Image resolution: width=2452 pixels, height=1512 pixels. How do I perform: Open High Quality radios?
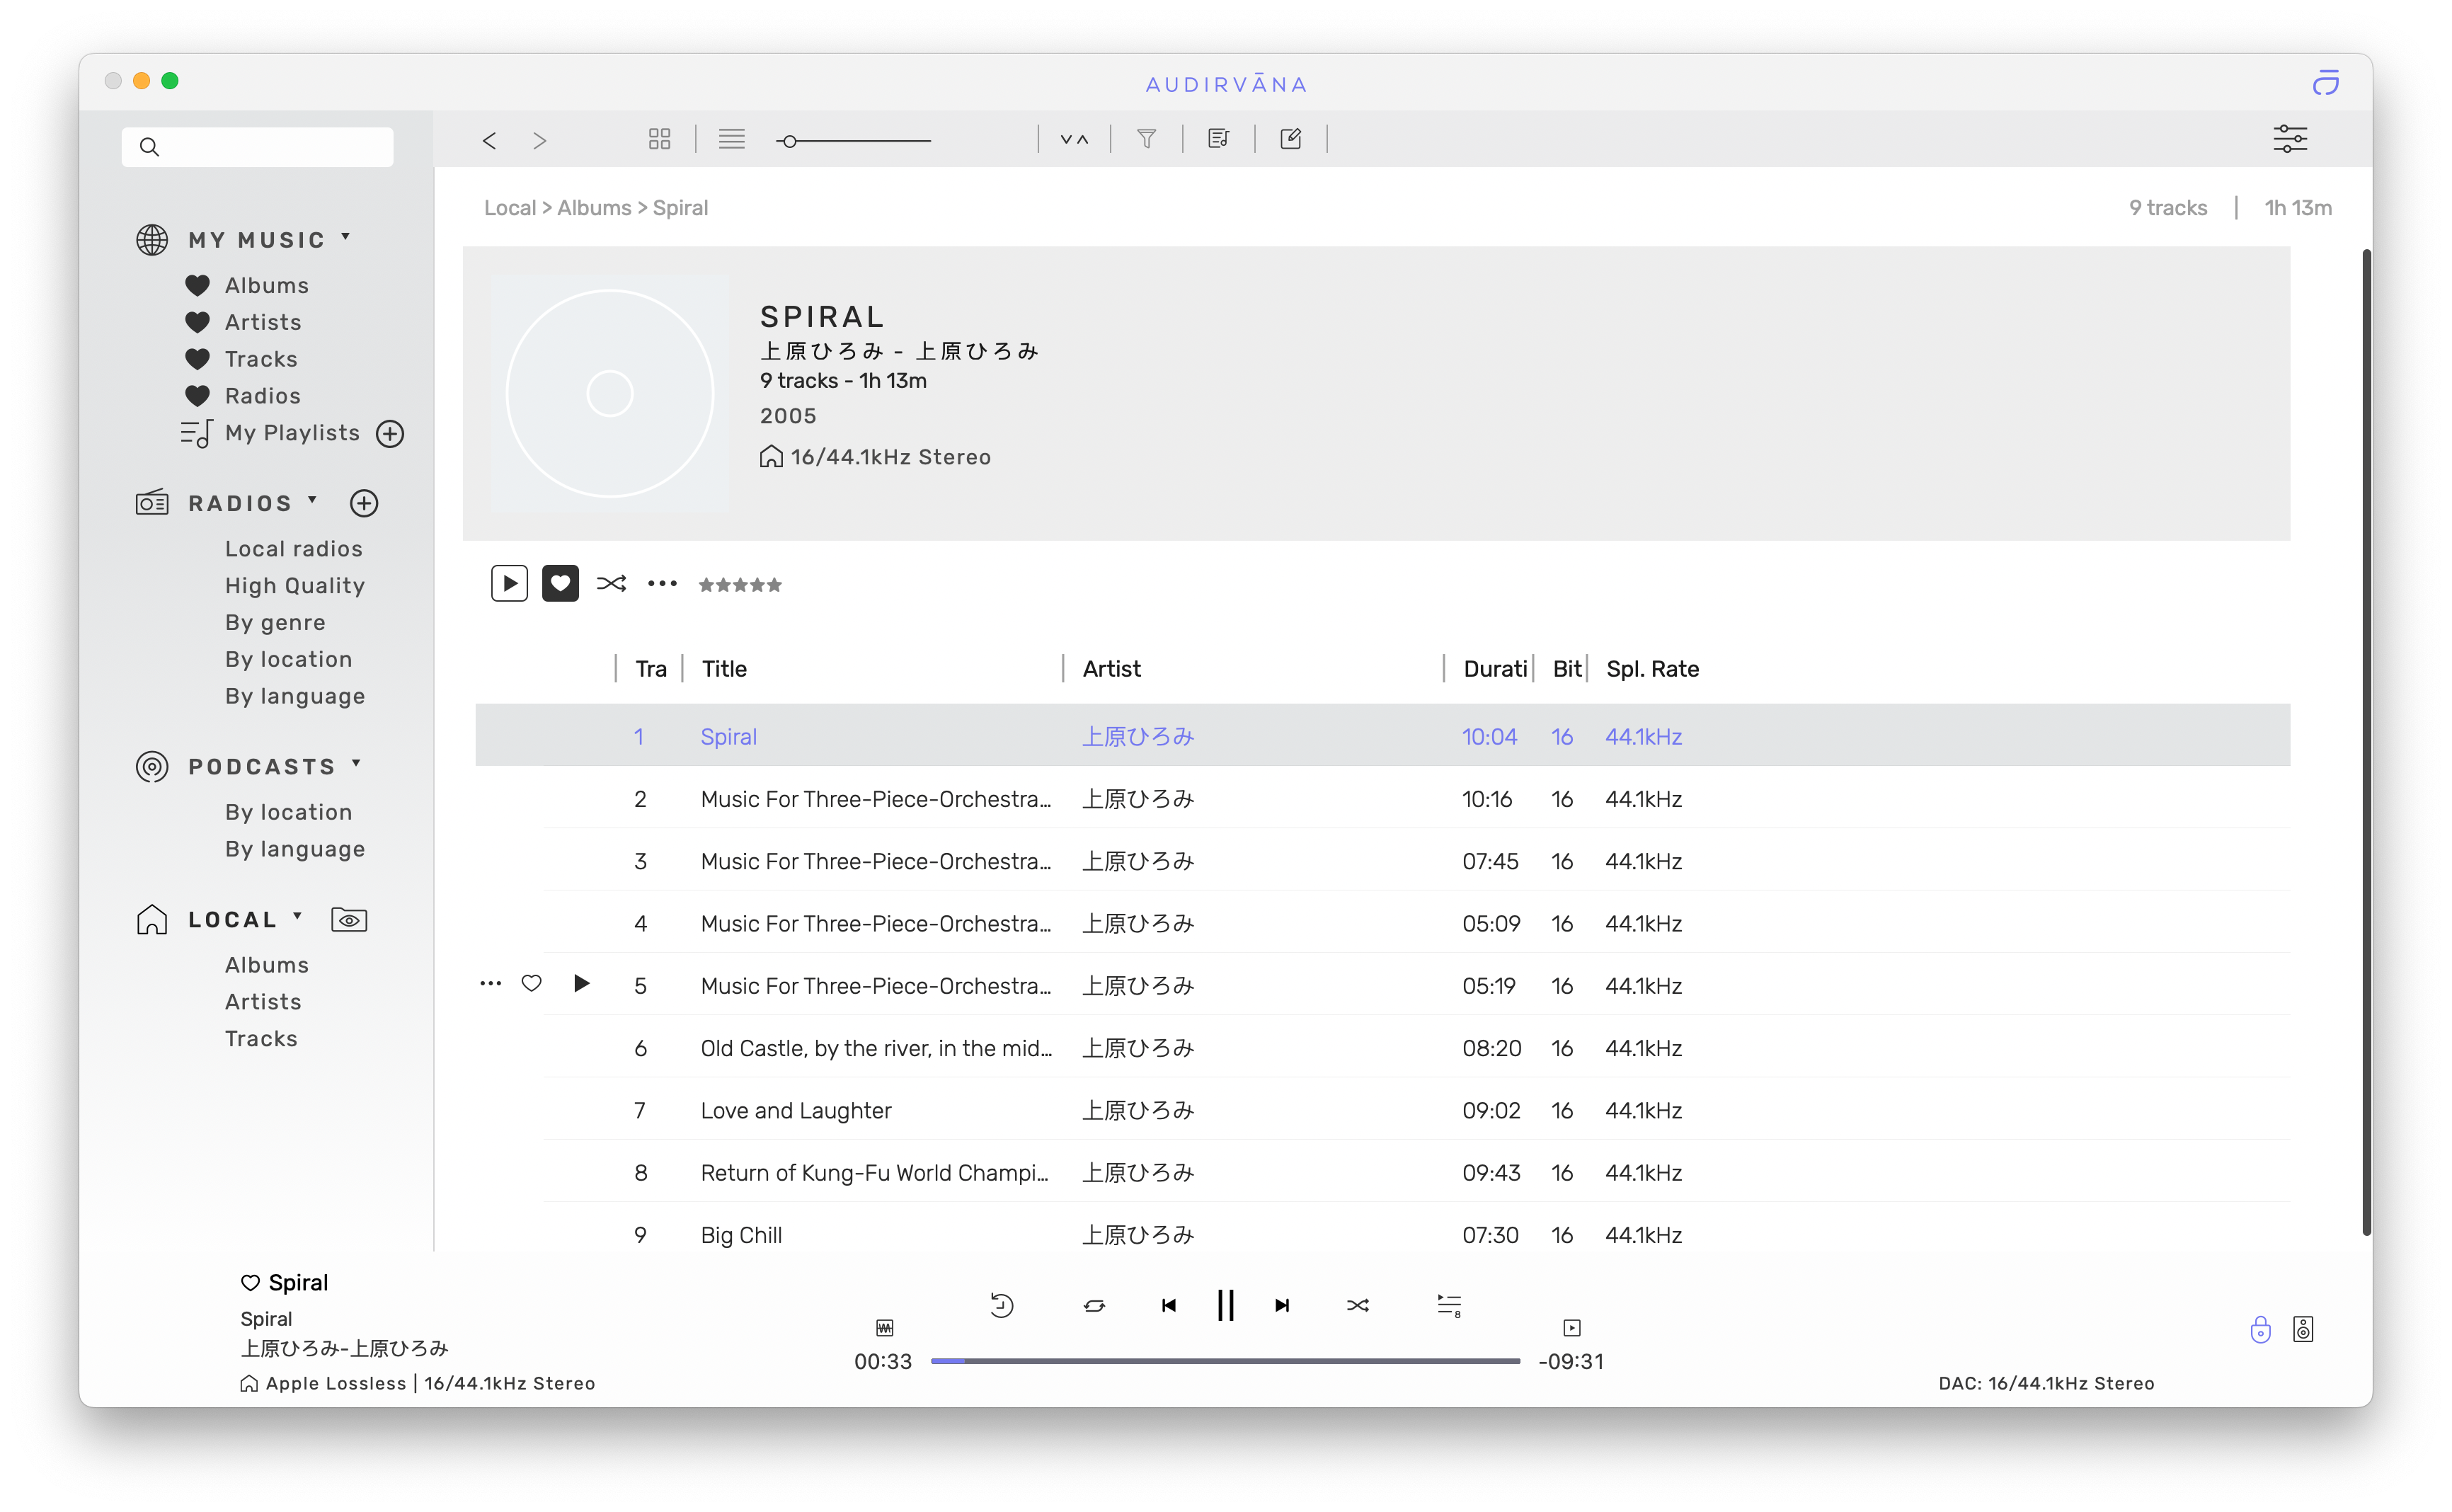click(x=294, y=586)
